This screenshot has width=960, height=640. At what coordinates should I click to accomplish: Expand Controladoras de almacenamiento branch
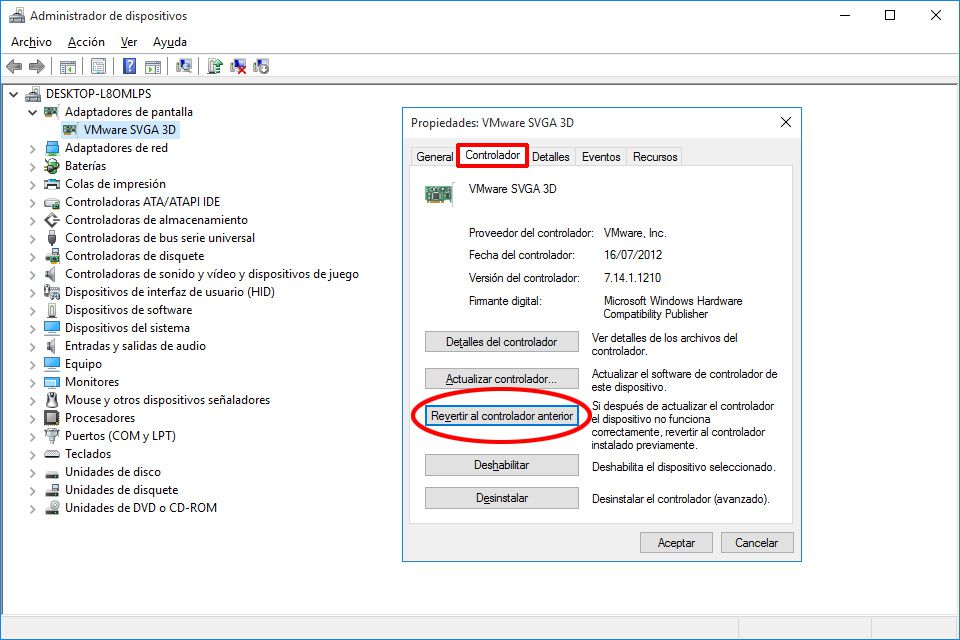coord(32,220)
